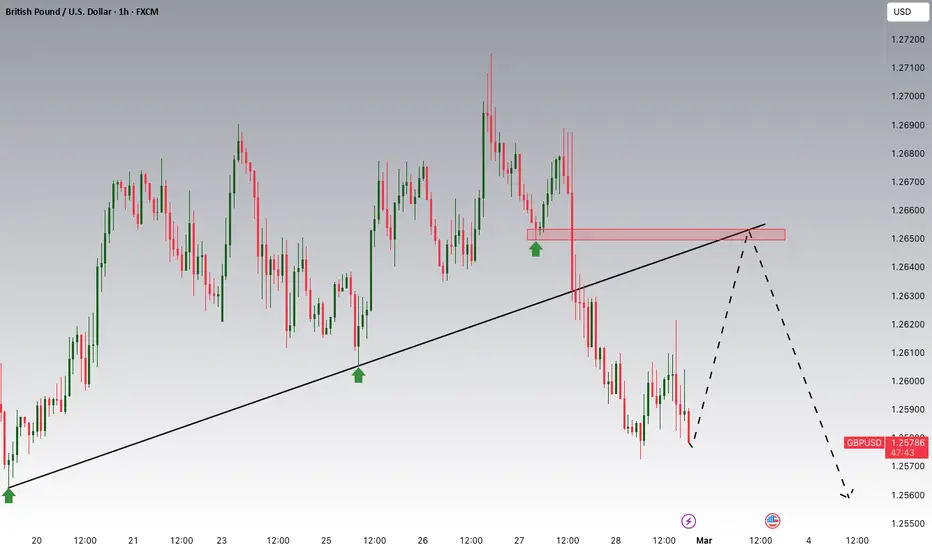Click the 1.26200 price axis label
Screen dimensions: 932x550
point(907,324)
